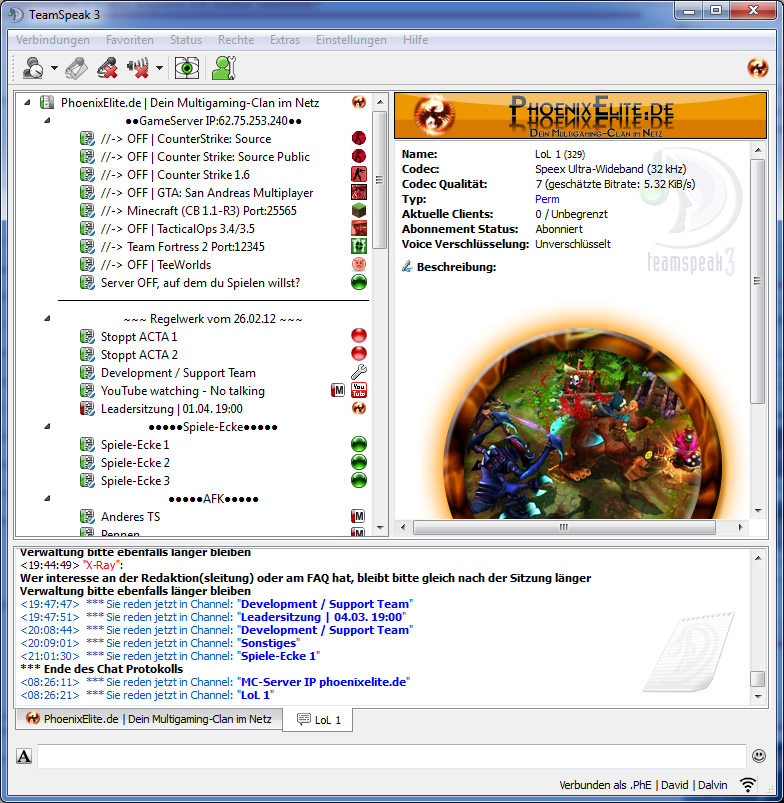The height and width of the screenshot is (803, 784).
Task: Click wrench icon on Development / Support Team
Action: pos(359,372)
